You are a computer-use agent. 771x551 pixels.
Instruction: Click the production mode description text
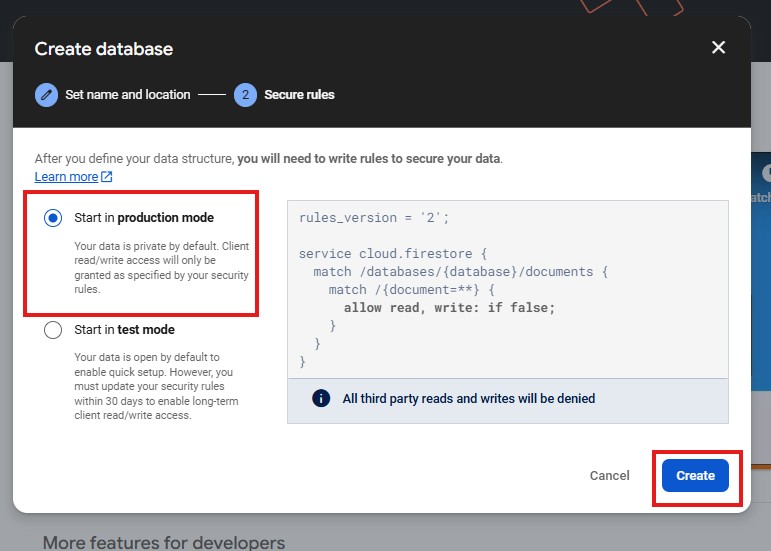click(161, 268)
